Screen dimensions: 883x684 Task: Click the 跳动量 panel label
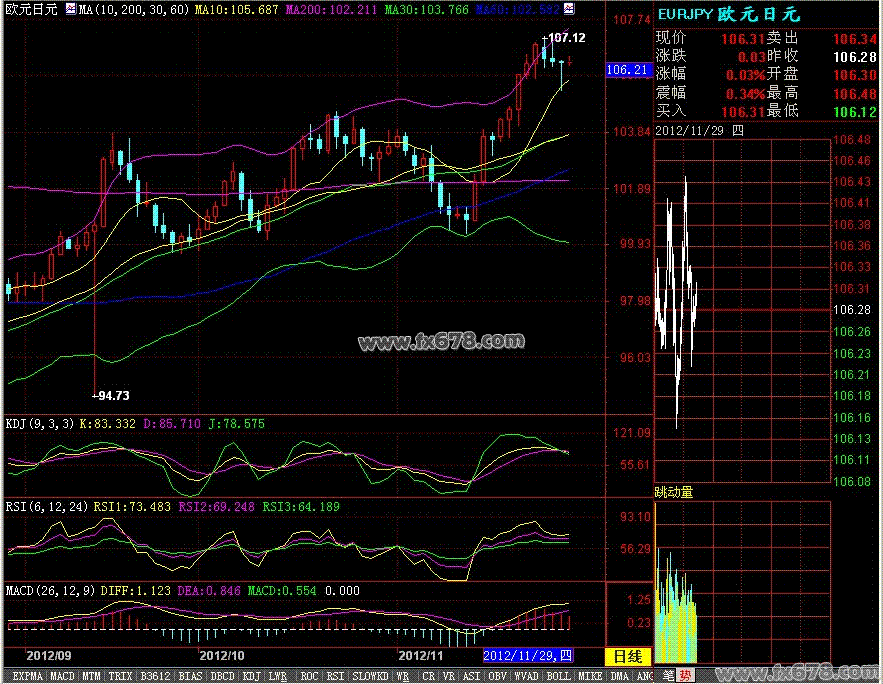point(674,493)
